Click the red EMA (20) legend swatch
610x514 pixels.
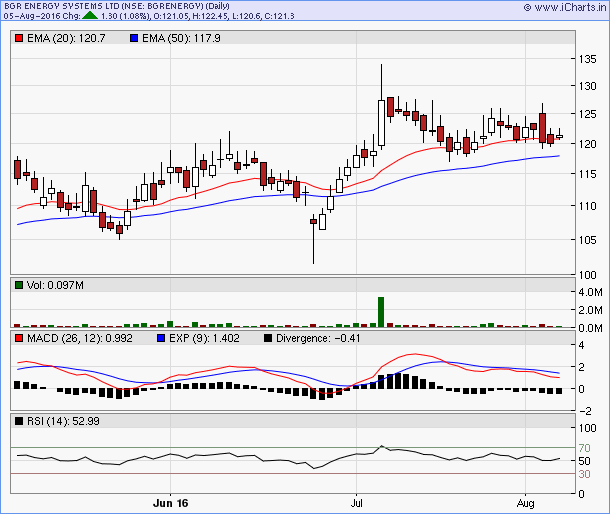coord(19,38)
